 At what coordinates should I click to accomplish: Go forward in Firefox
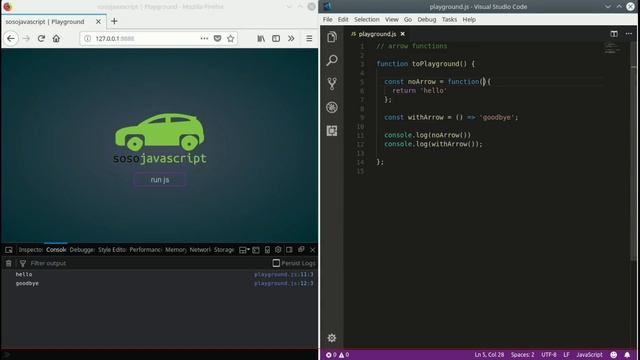tap(27, 38)
